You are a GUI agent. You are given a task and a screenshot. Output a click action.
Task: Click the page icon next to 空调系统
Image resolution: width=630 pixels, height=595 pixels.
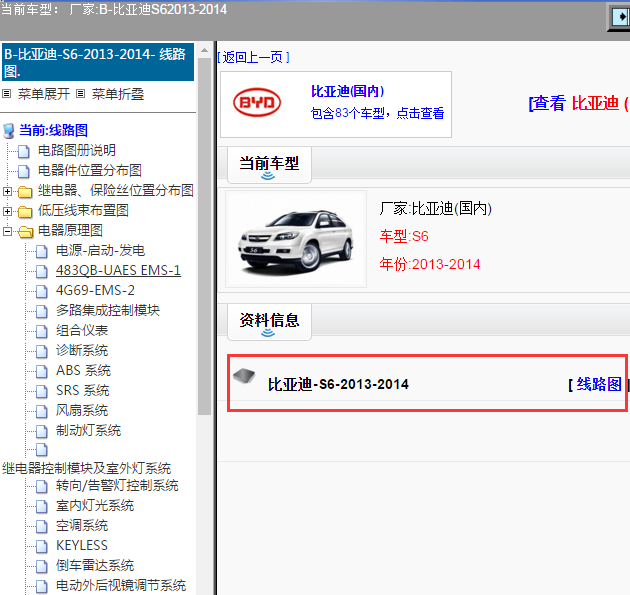(x=42, y=526)
